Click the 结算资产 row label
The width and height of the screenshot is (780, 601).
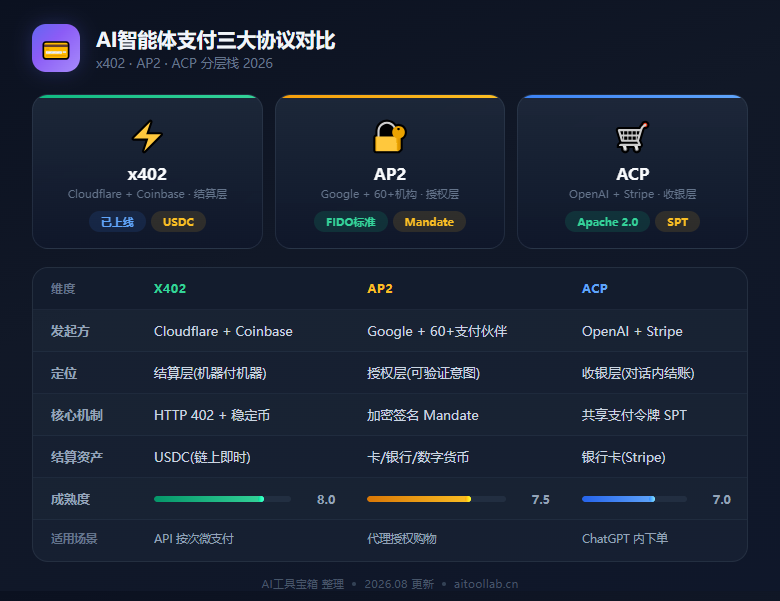point(77,457)
